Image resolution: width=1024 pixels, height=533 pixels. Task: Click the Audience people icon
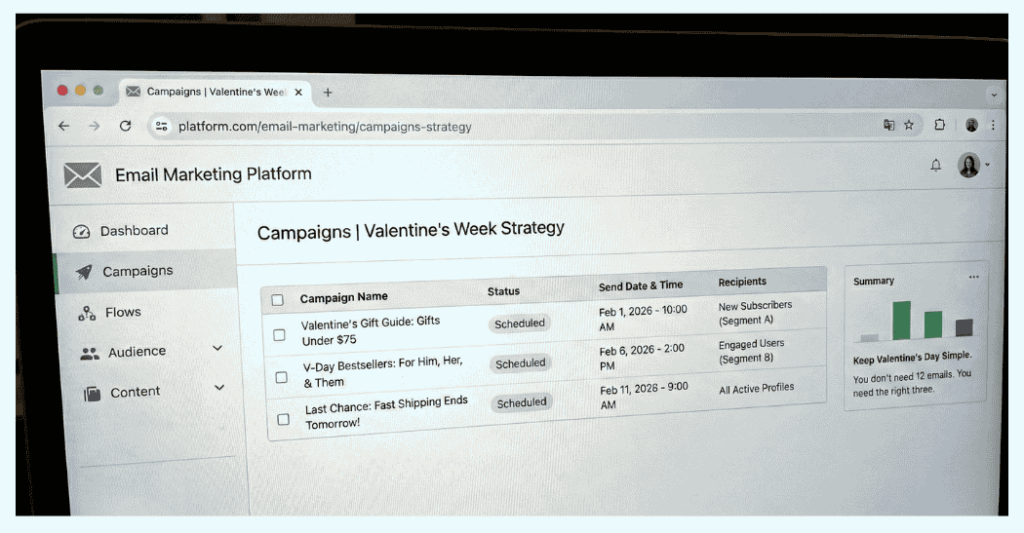pyautogui.click(x=89, y=353)
